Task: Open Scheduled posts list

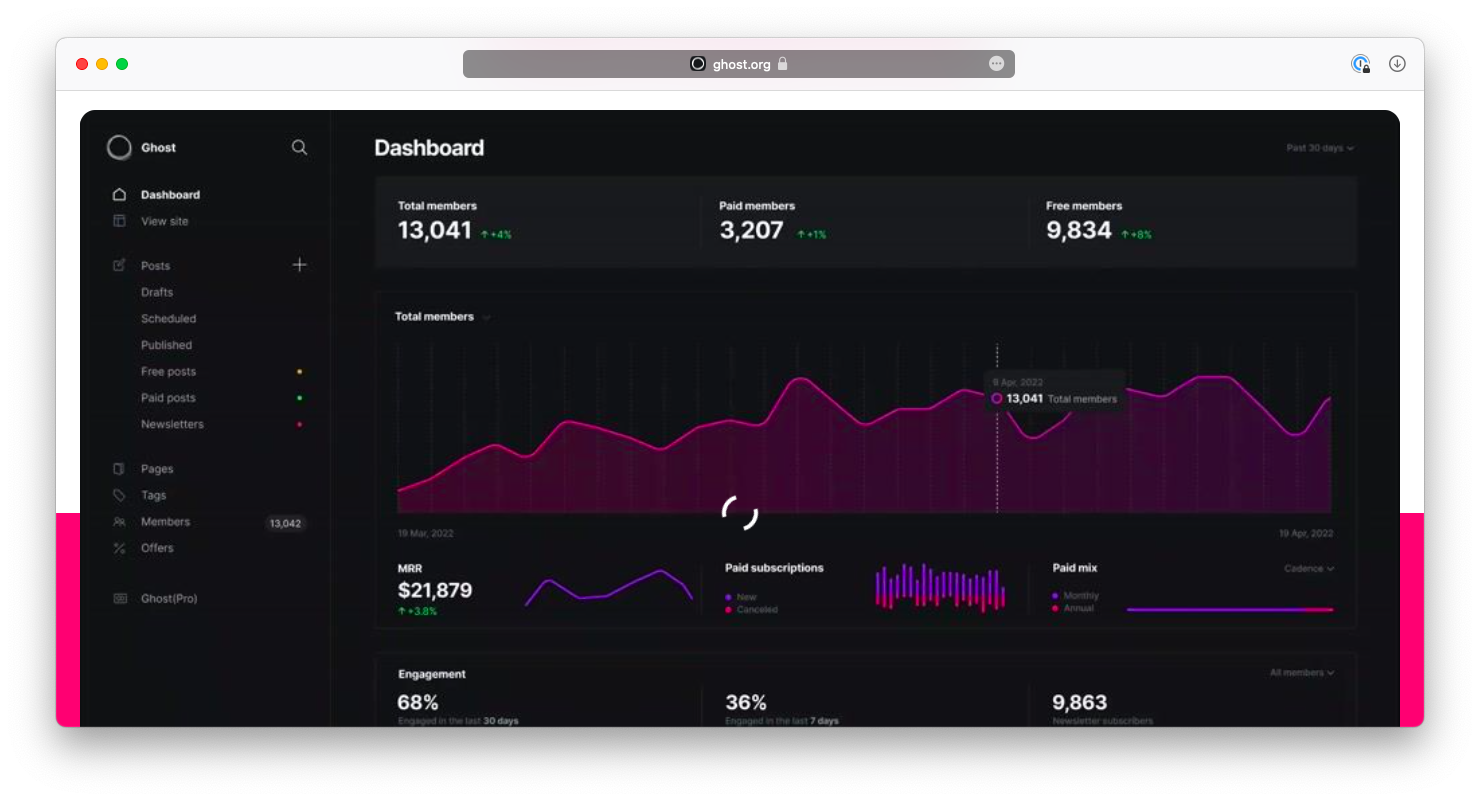Action: (x=168, y=319)
